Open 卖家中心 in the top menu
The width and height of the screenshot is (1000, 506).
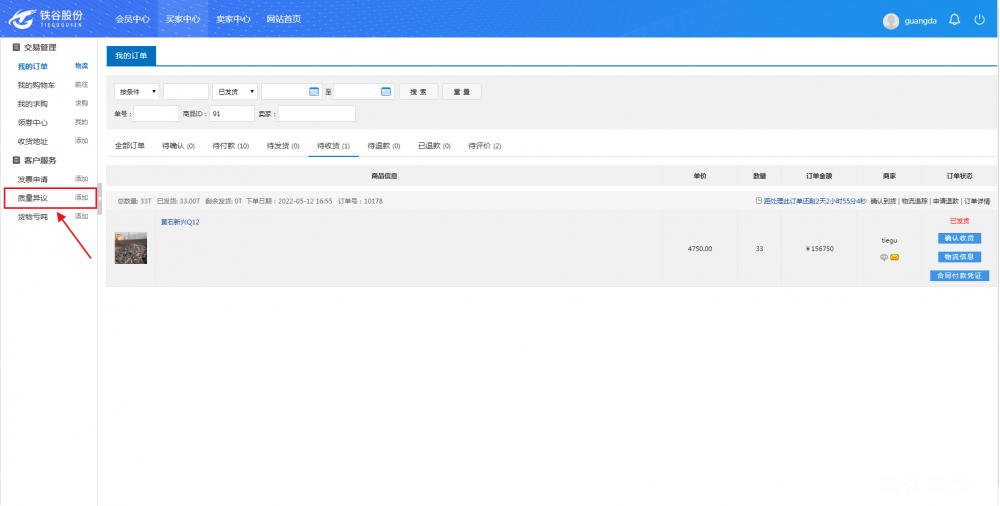pos(233,19)
